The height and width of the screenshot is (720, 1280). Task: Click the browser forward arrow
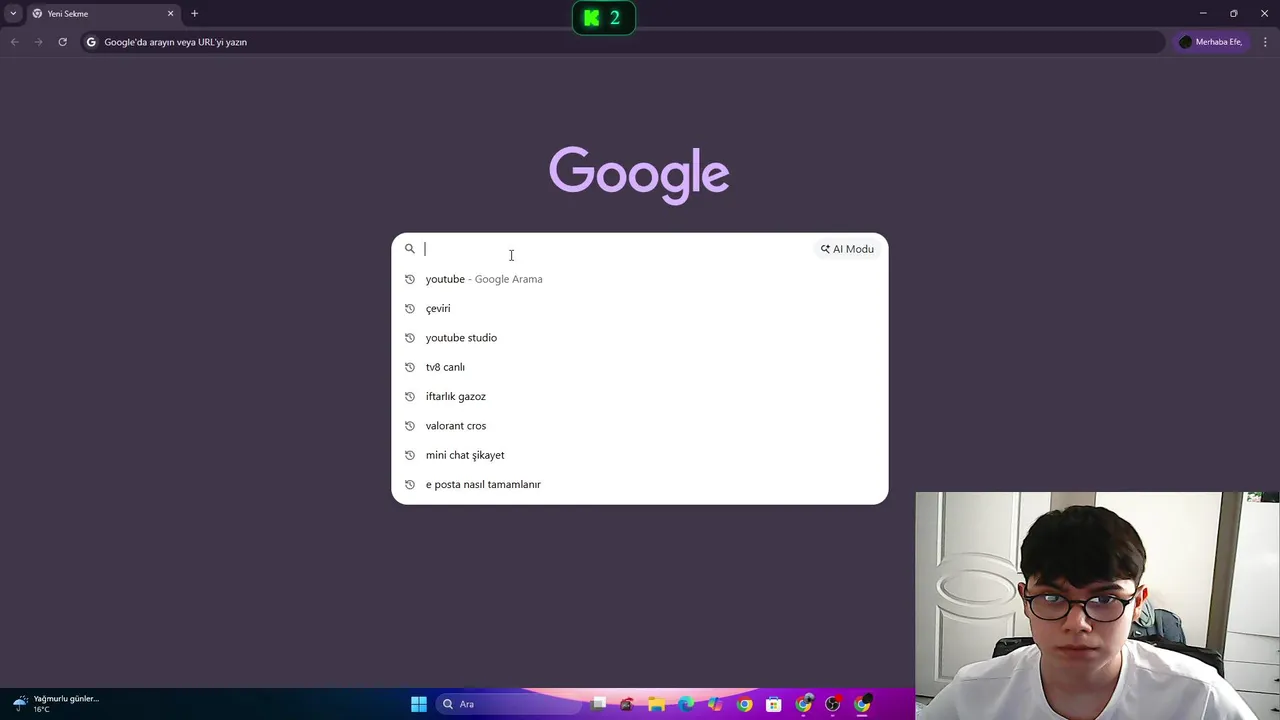tap(38, 42)
